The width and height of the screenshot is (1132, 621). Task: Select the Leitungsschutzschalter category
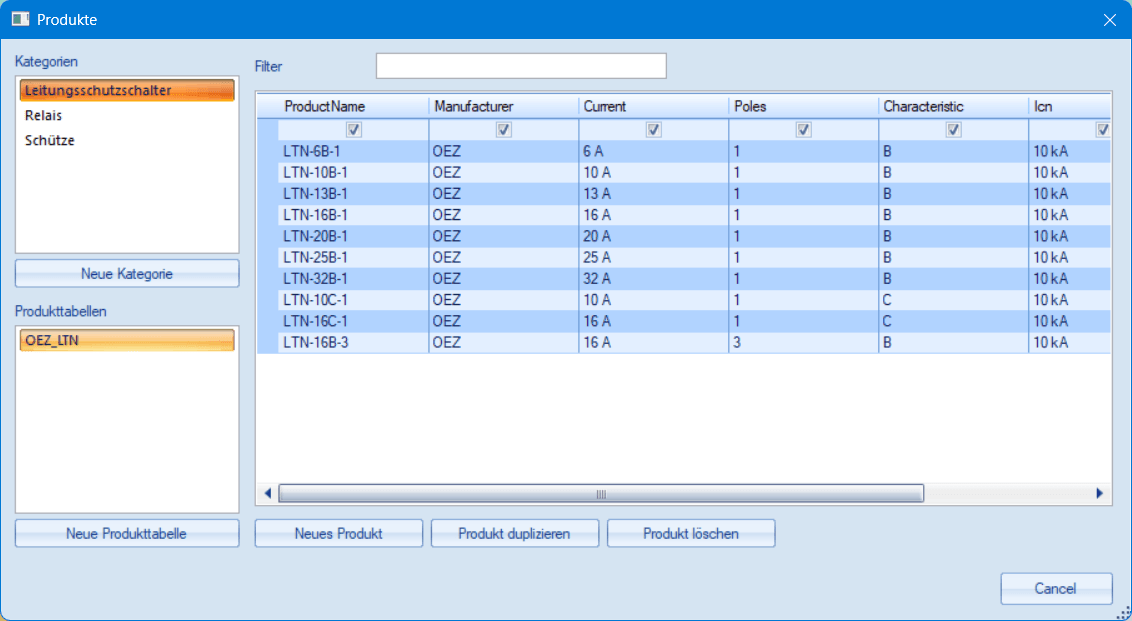(x=127, y=90)
